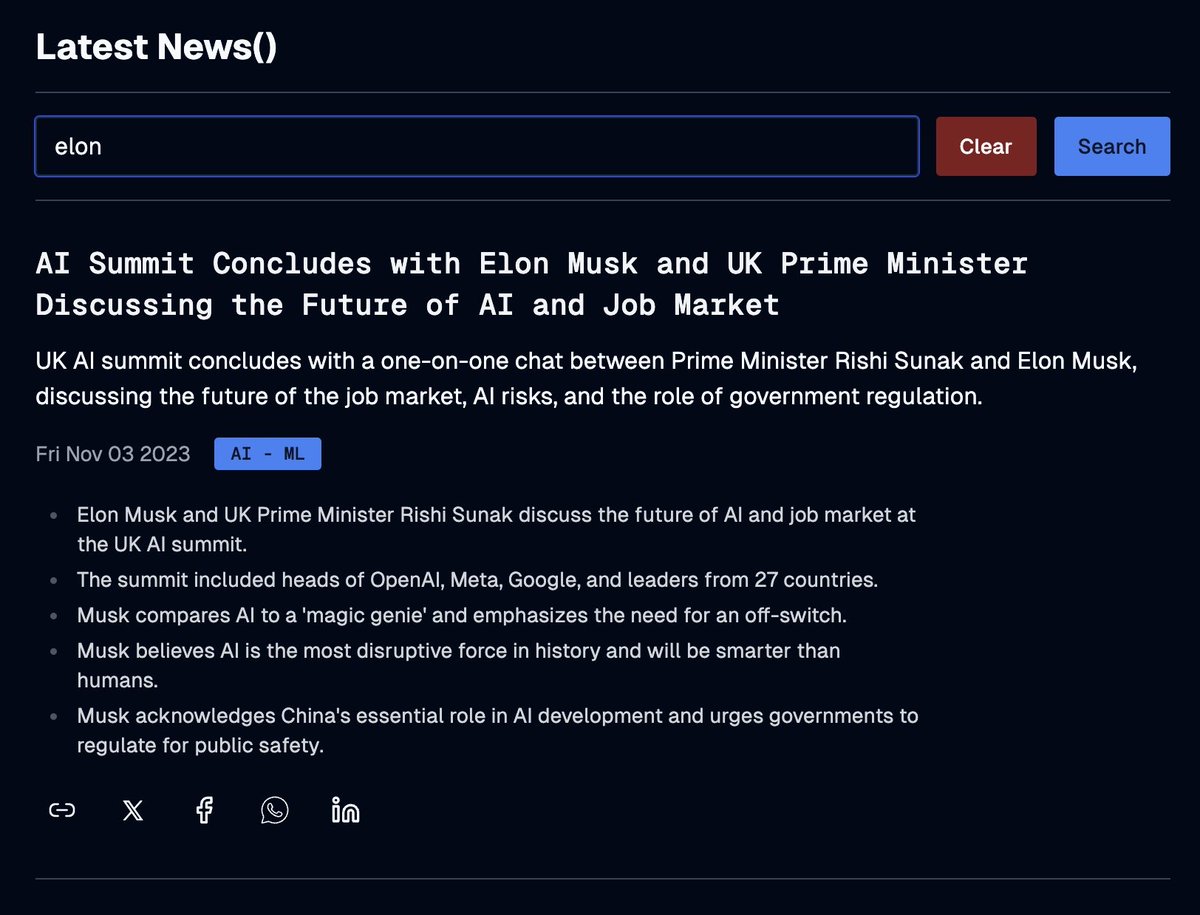Share the article on Facebook
Image resolution: width=1200 pixels, height=915 pixels.
(x=204, y=810)
